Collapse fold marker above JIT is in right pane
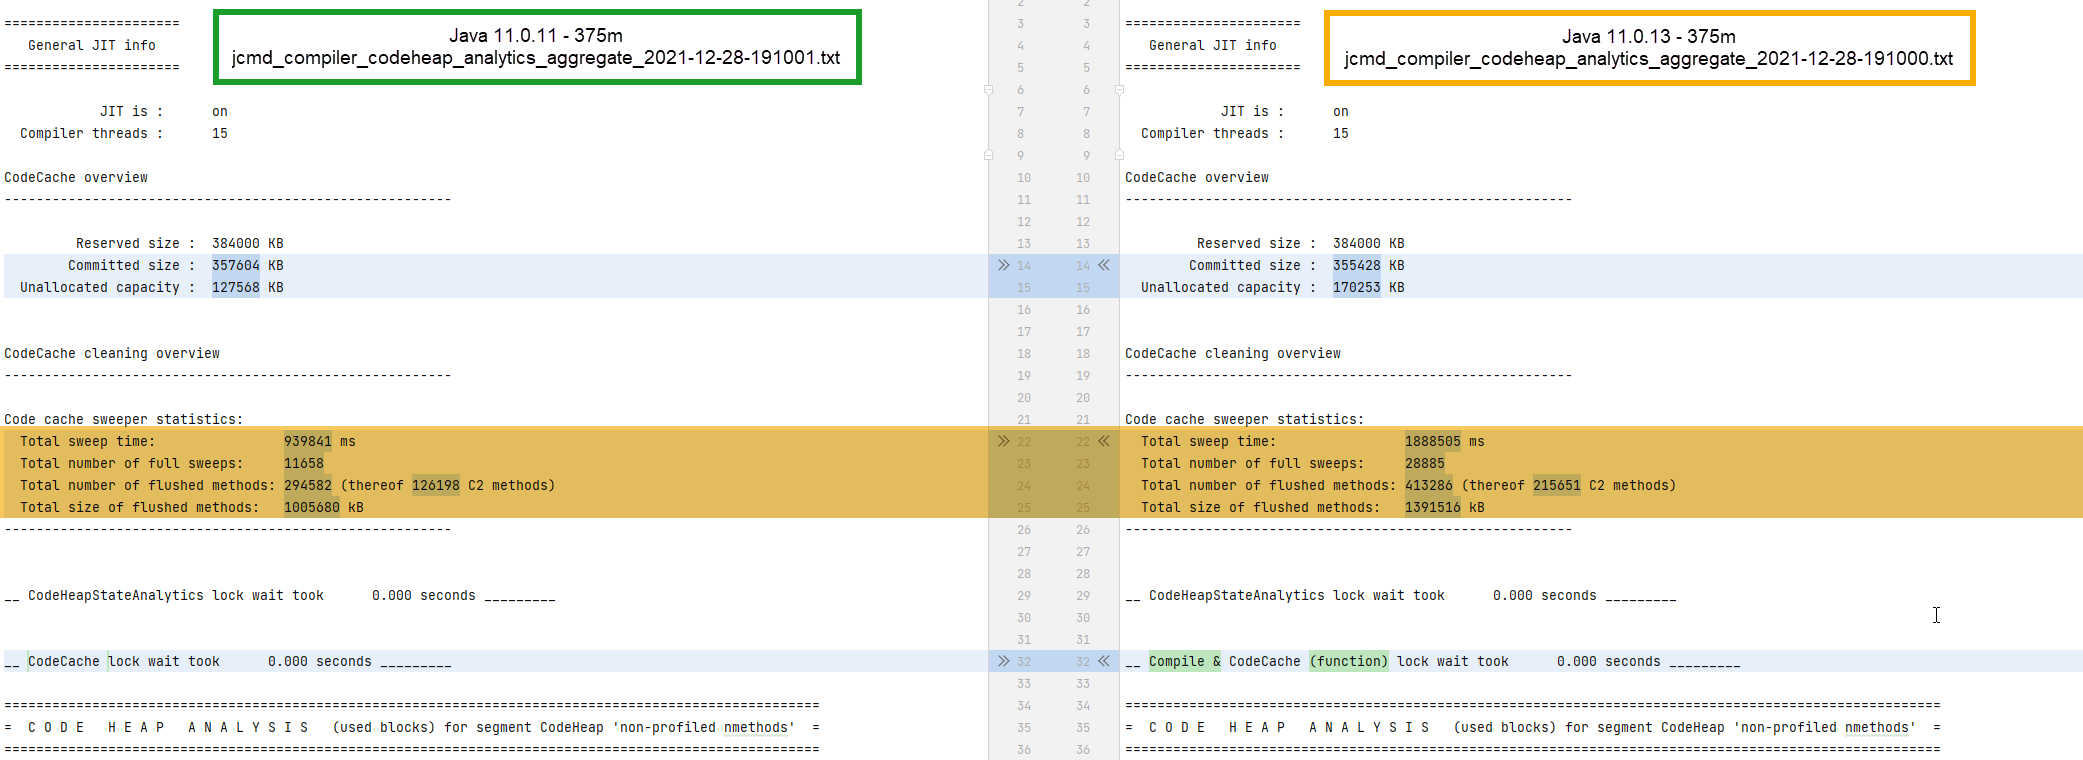The height and width of the screenshot is (760, 2083). click(x=1119, y=90)
